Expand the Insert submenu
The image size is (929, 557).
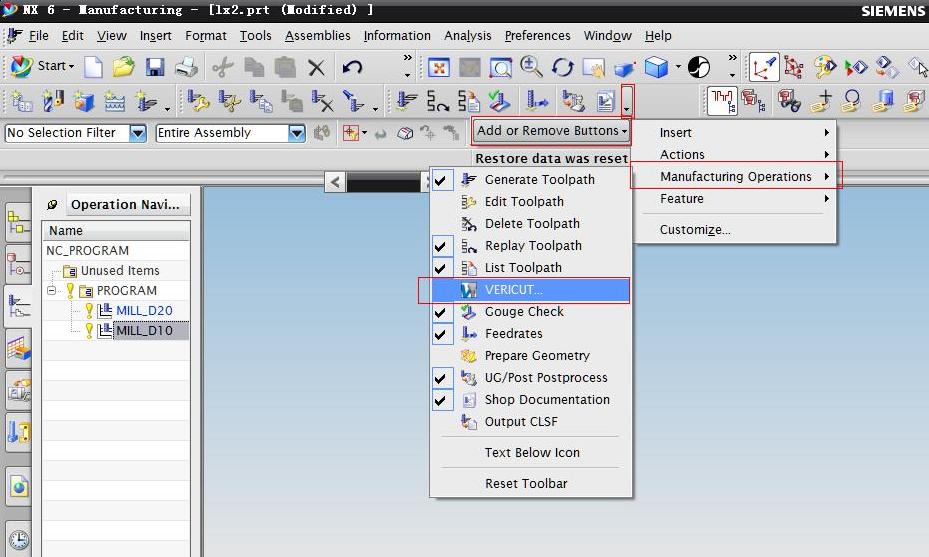click(x=735, y=133)
